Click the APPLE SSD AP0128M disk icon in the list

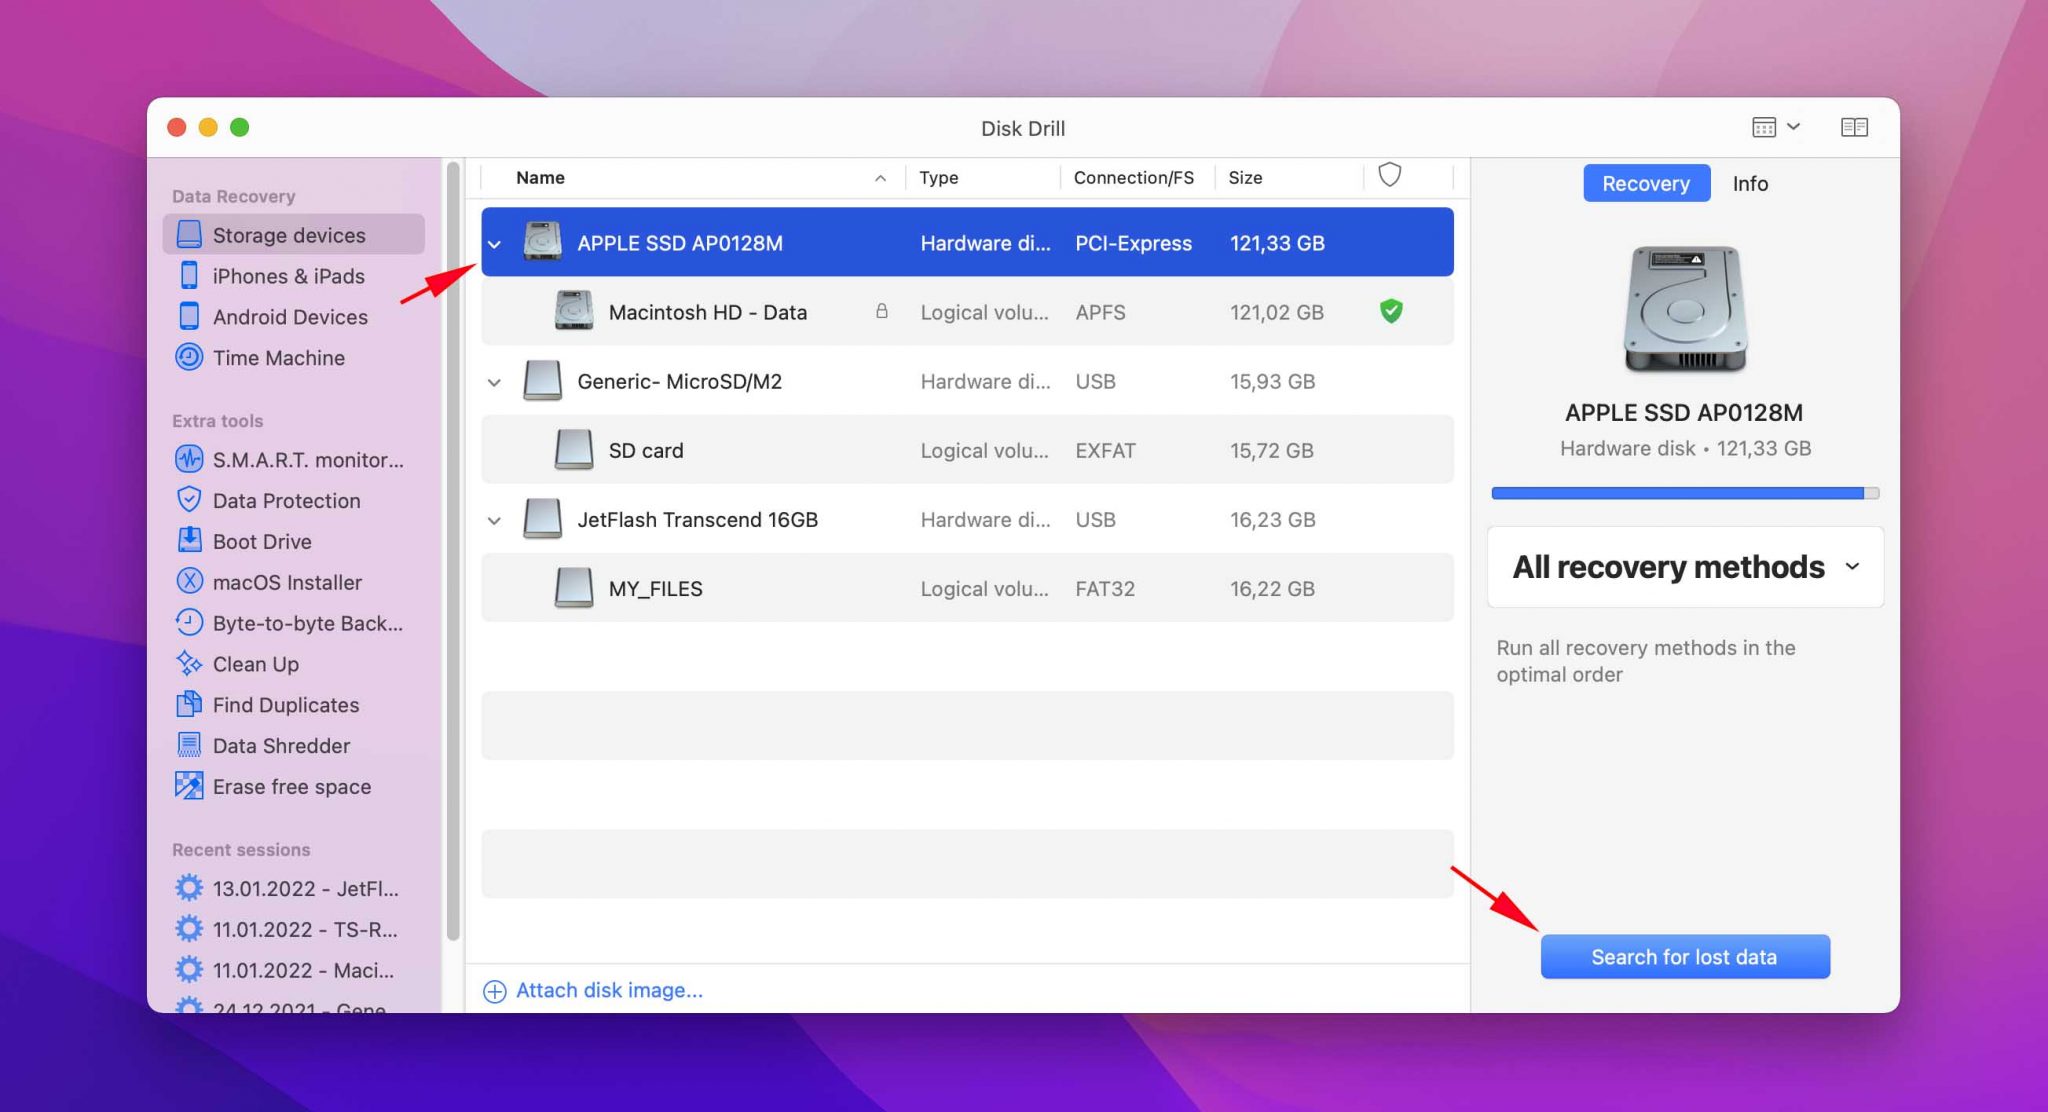coord(543,242)
